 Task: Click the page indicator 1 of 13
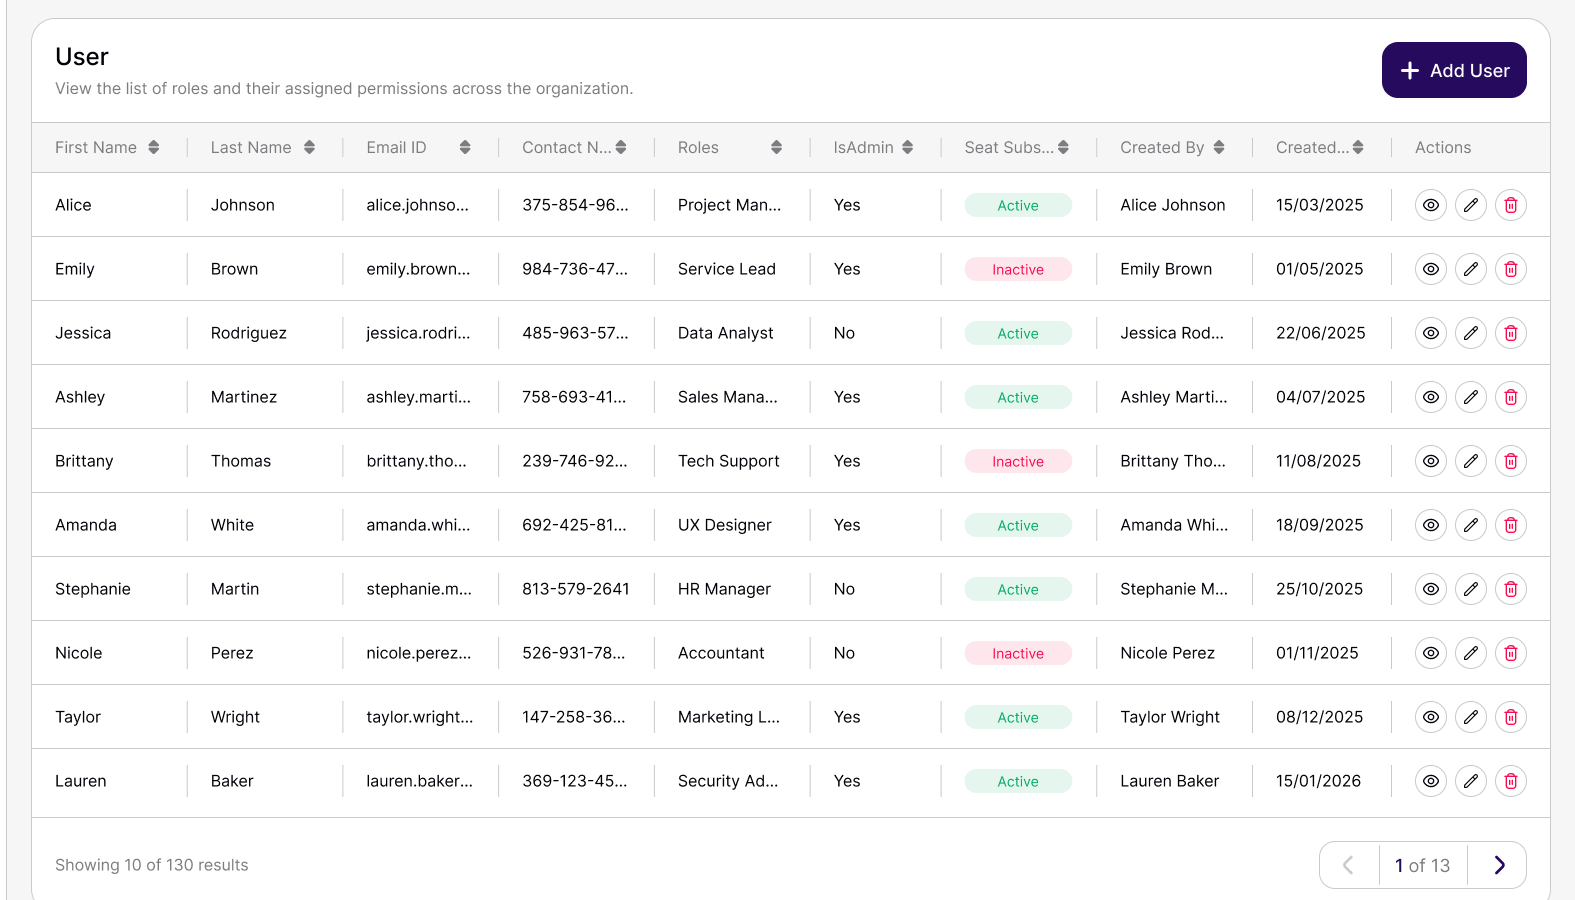(1422, 865)
